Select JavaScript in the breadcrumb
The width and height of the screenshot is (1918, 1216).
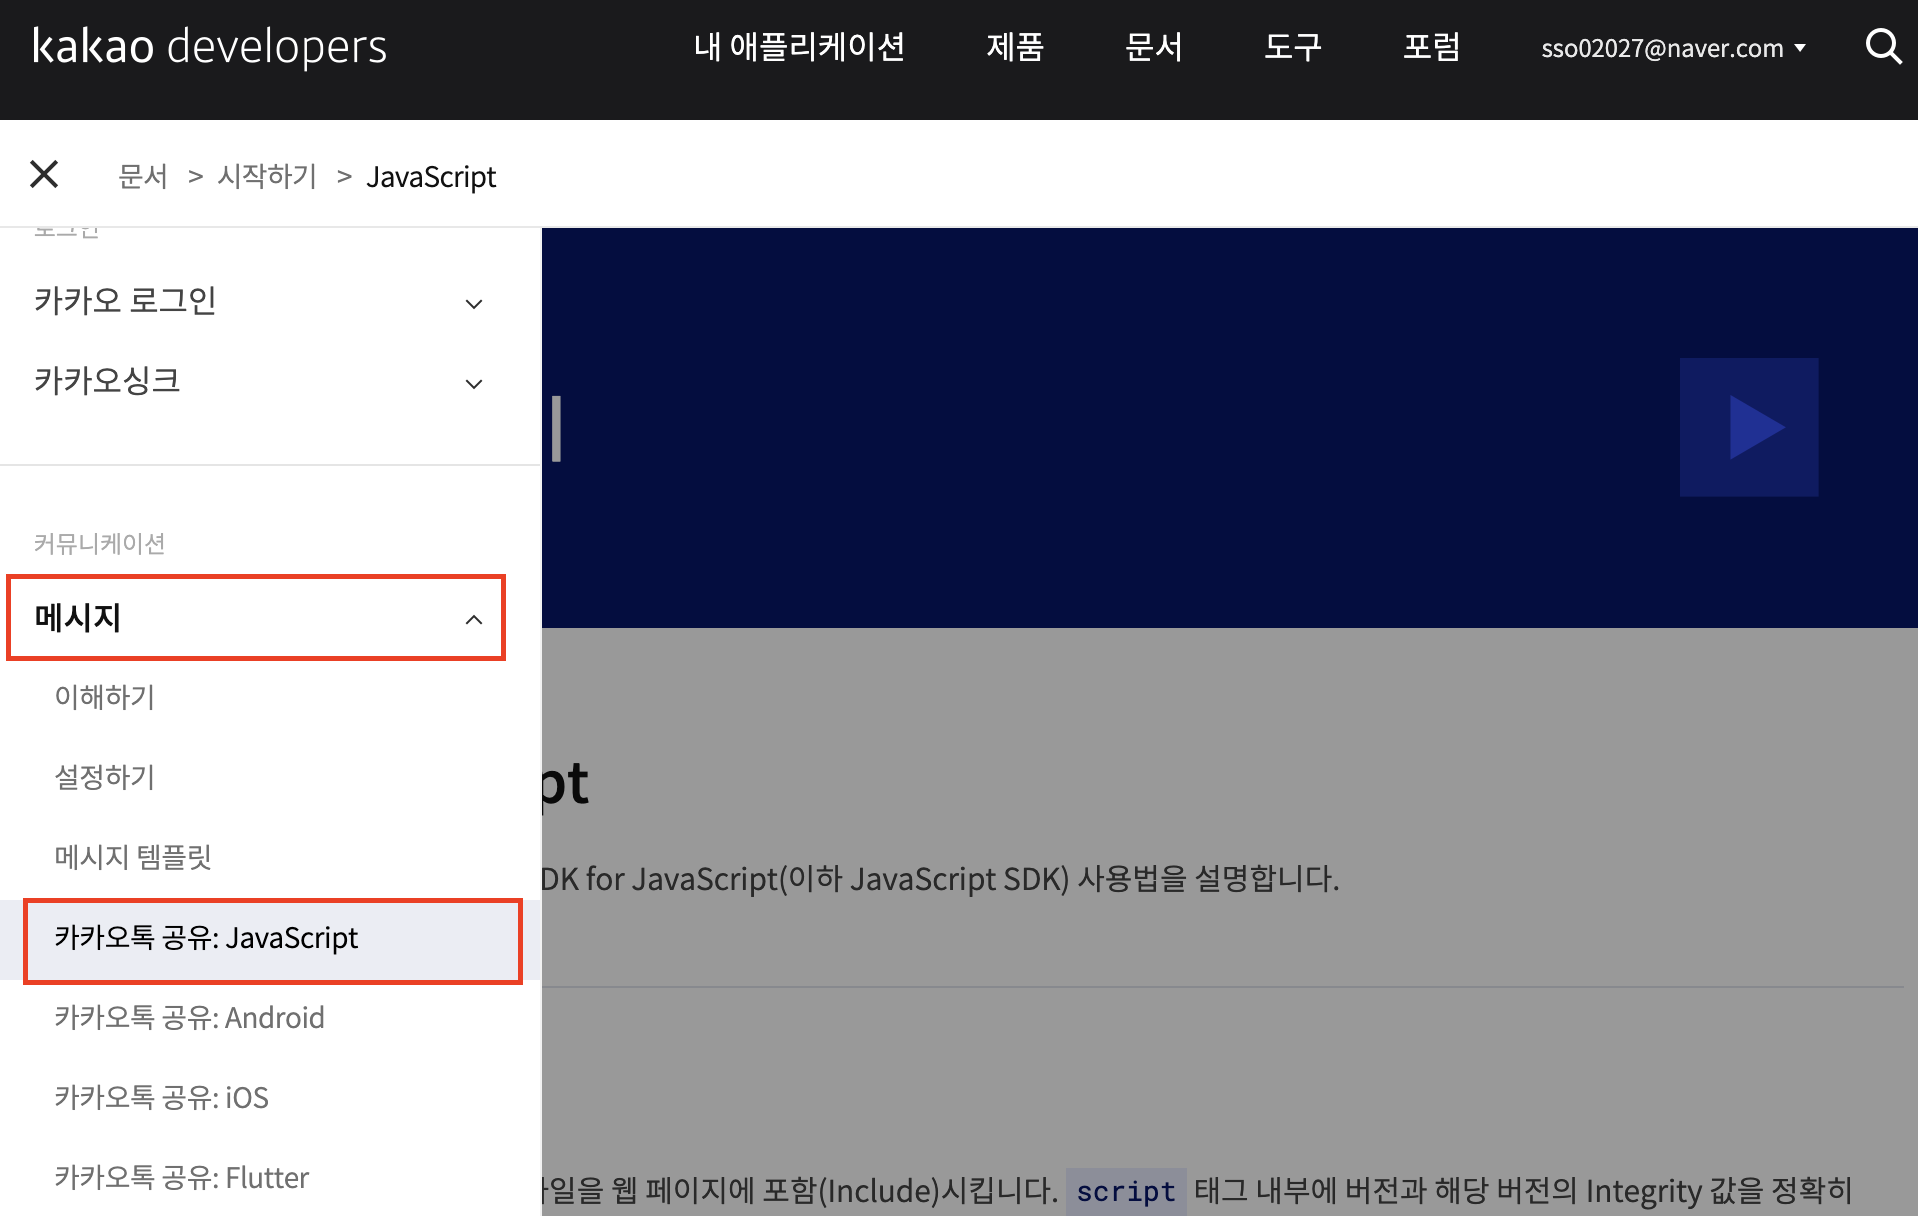[x=431, y=177]
